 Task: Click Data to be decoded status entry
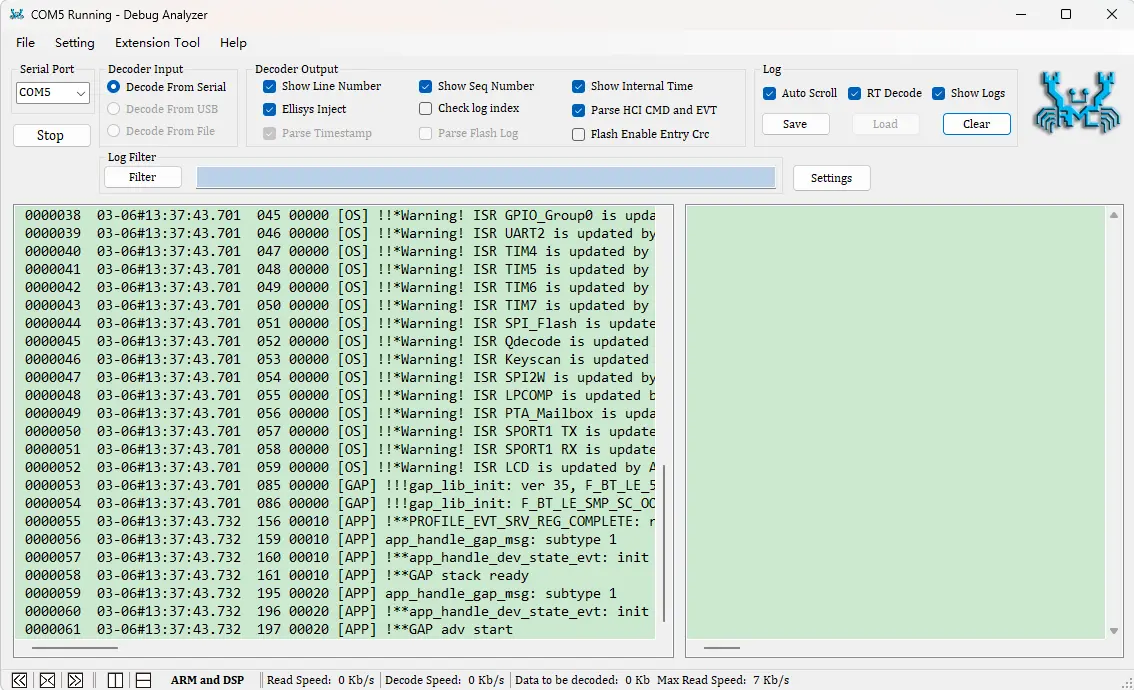pyautogui.click(x=582, y=680)
